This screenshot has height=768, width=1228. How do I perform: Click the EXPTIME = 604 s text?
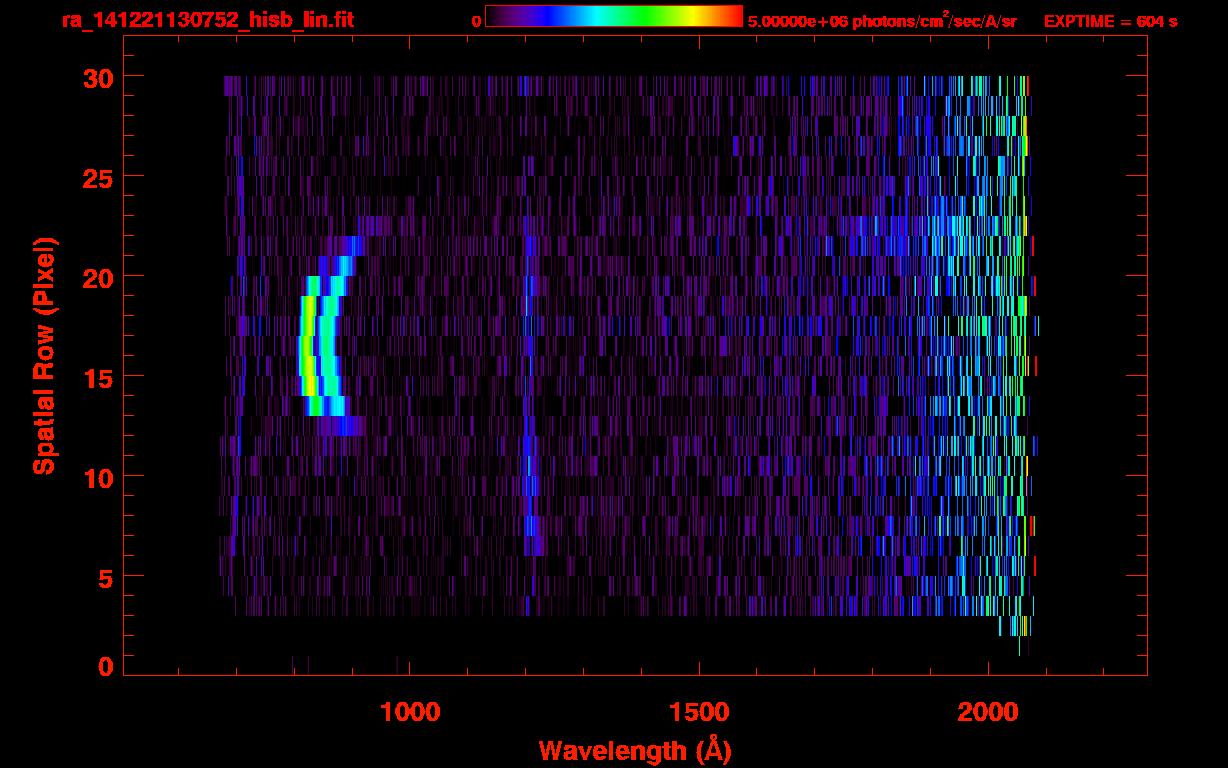[x=1110, y=21]
